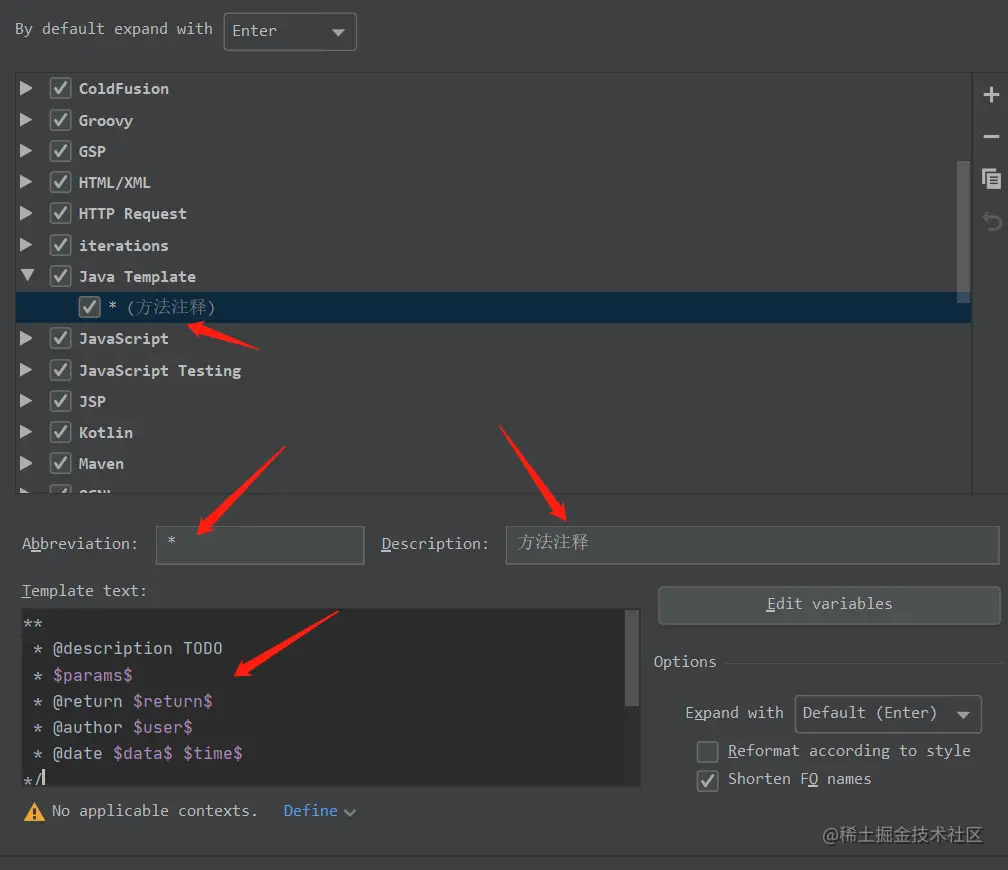1008x870 pixels.
Task: Open the By default expand with dropdown
Action: [290, 32]
